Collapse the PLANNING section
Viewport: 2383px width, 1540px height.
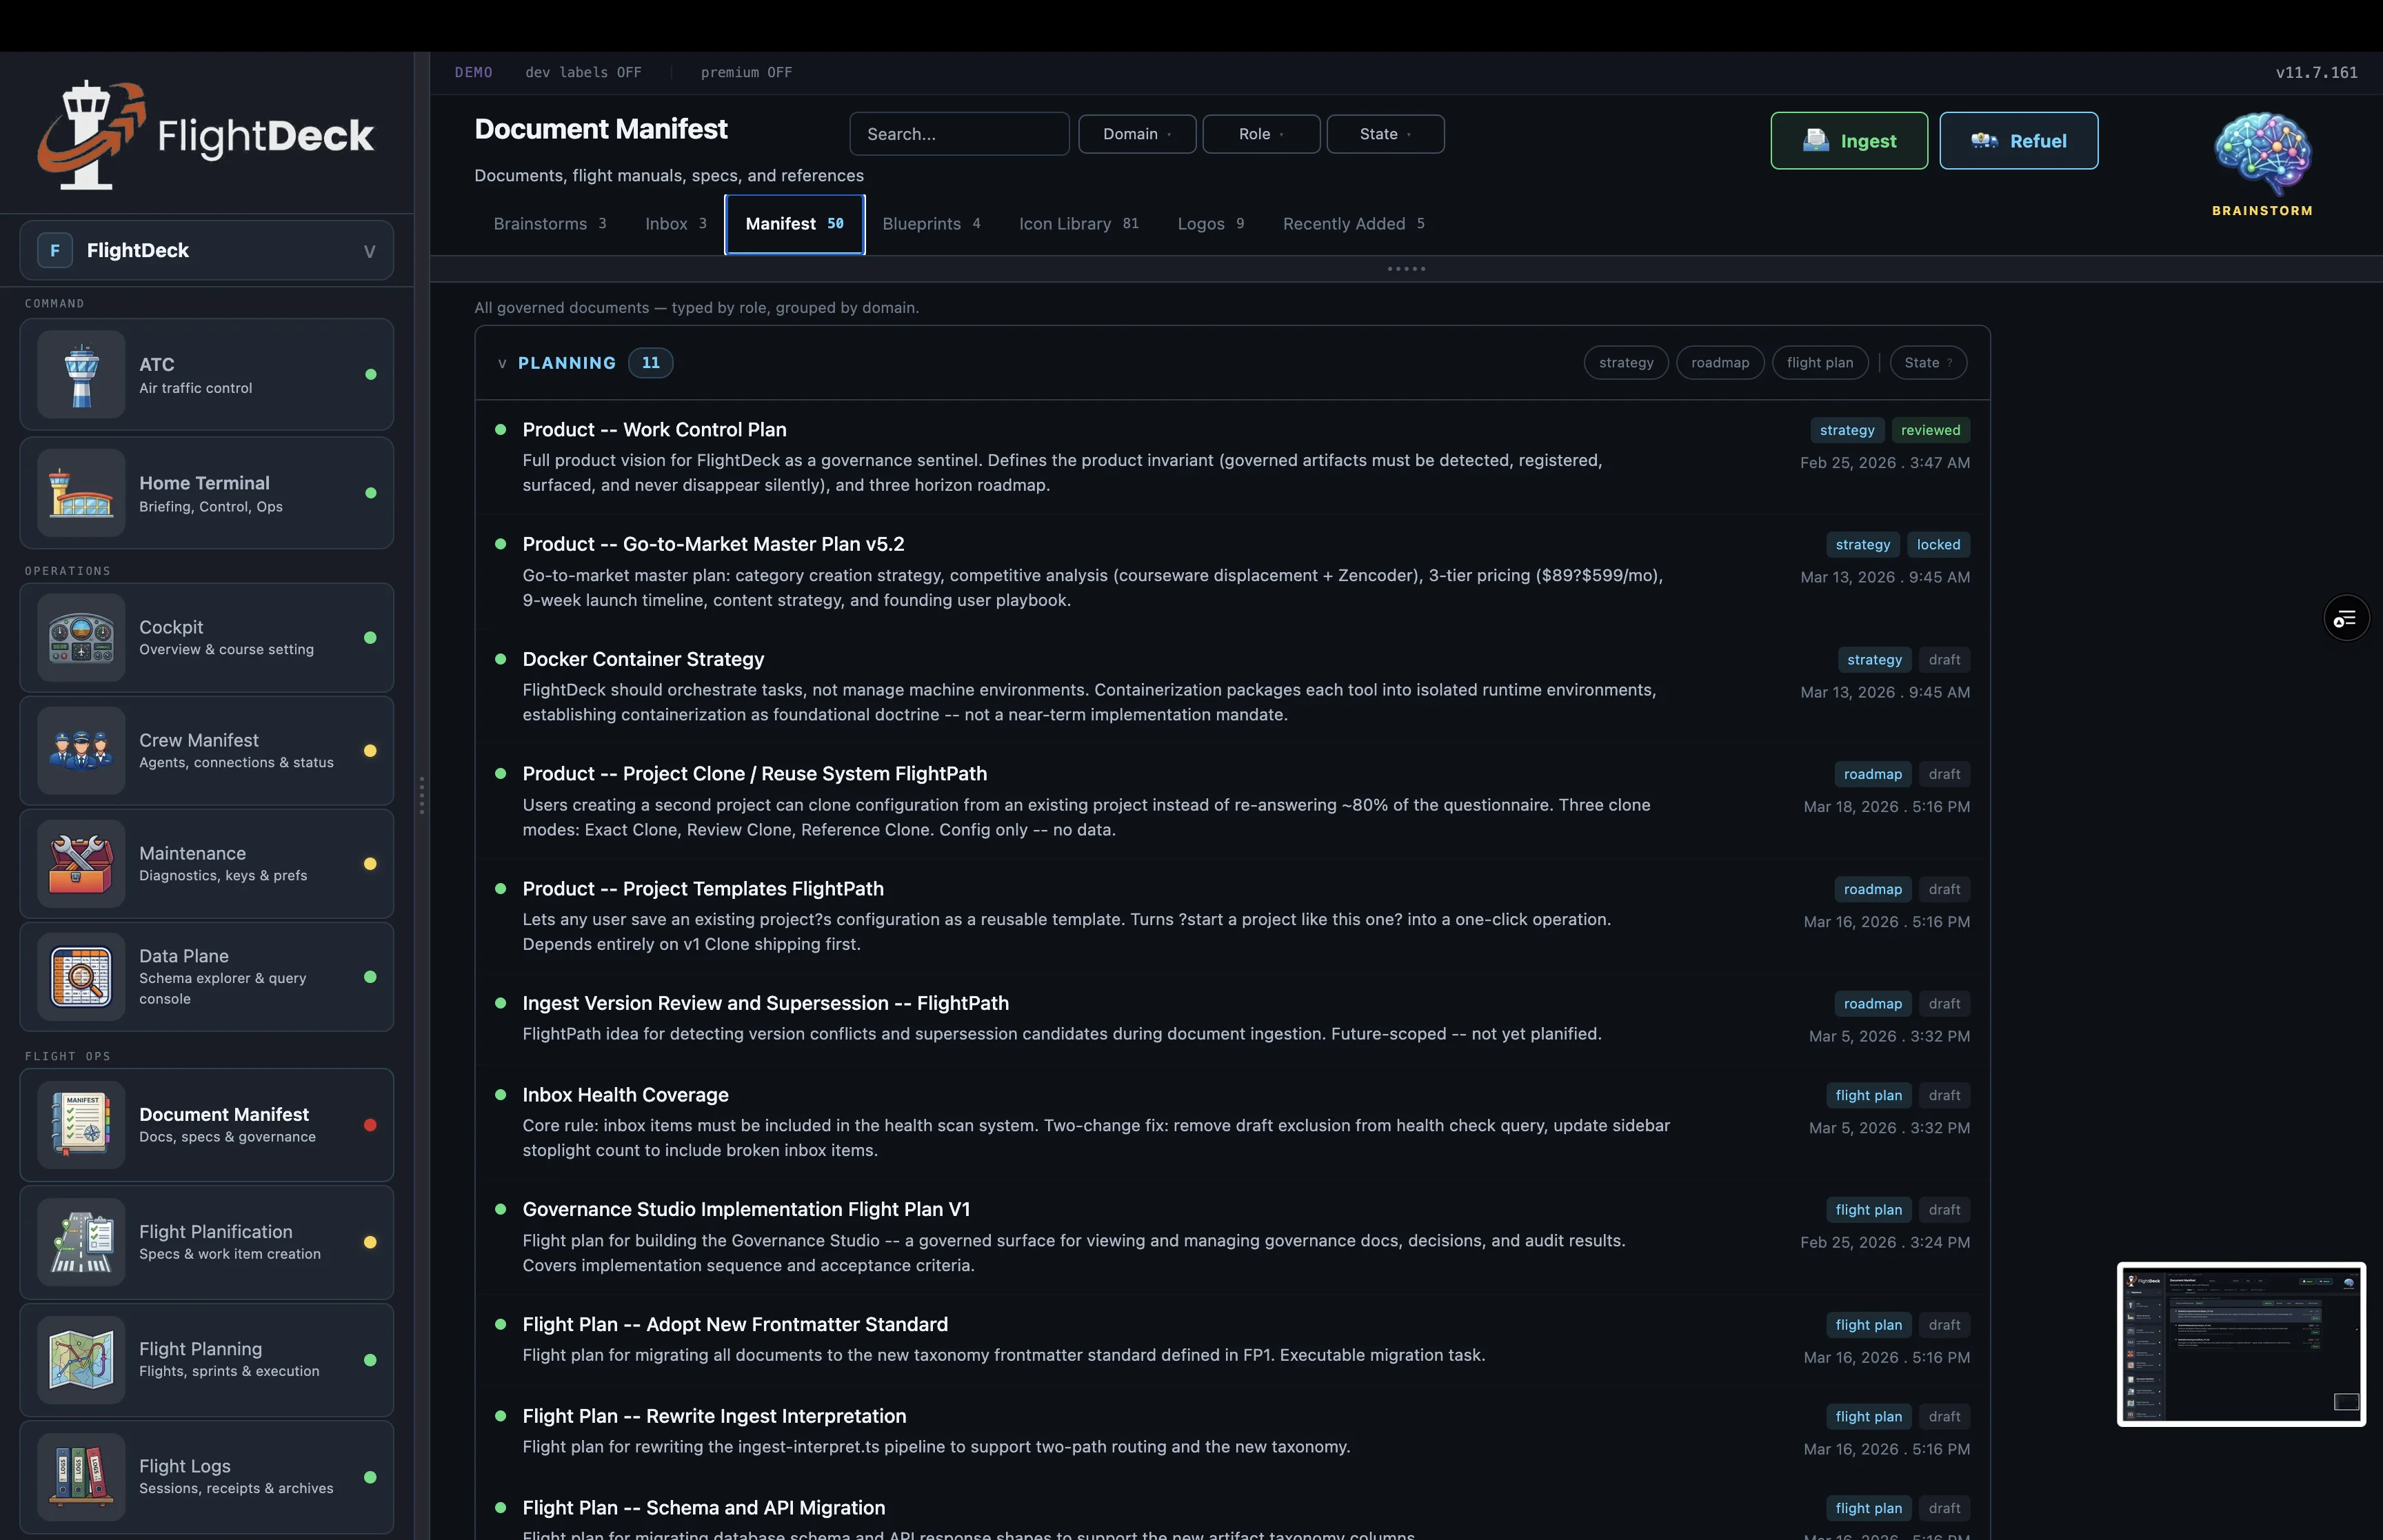coord(503,363)
